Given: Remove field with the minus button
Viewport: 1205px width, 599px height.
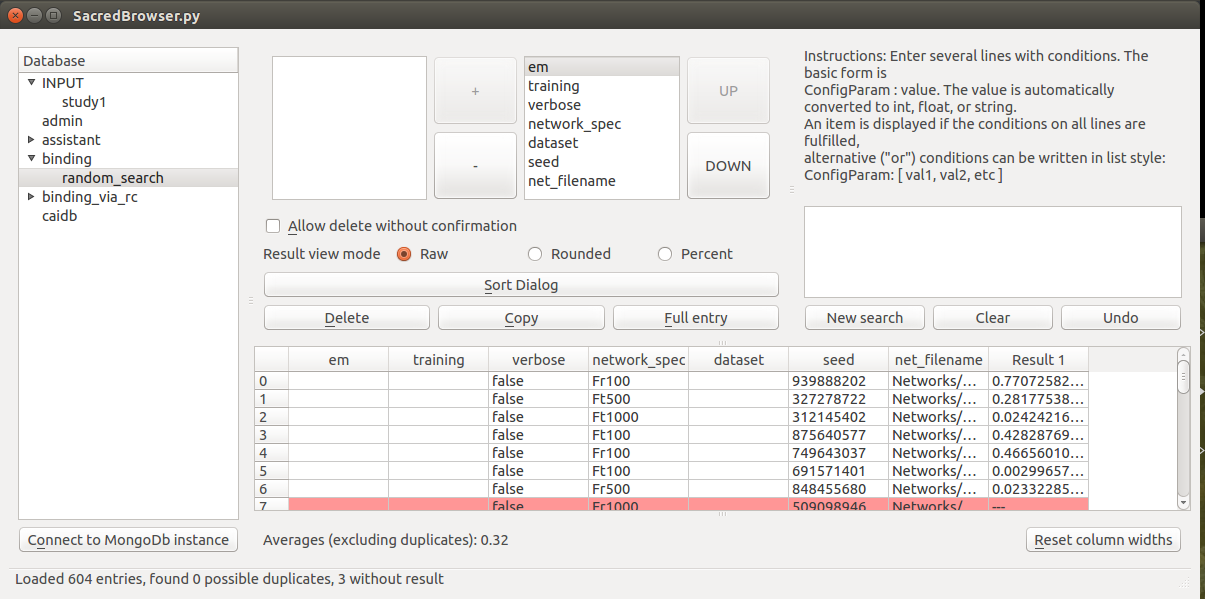Looking at the screenshot, I should click(475, 166).
